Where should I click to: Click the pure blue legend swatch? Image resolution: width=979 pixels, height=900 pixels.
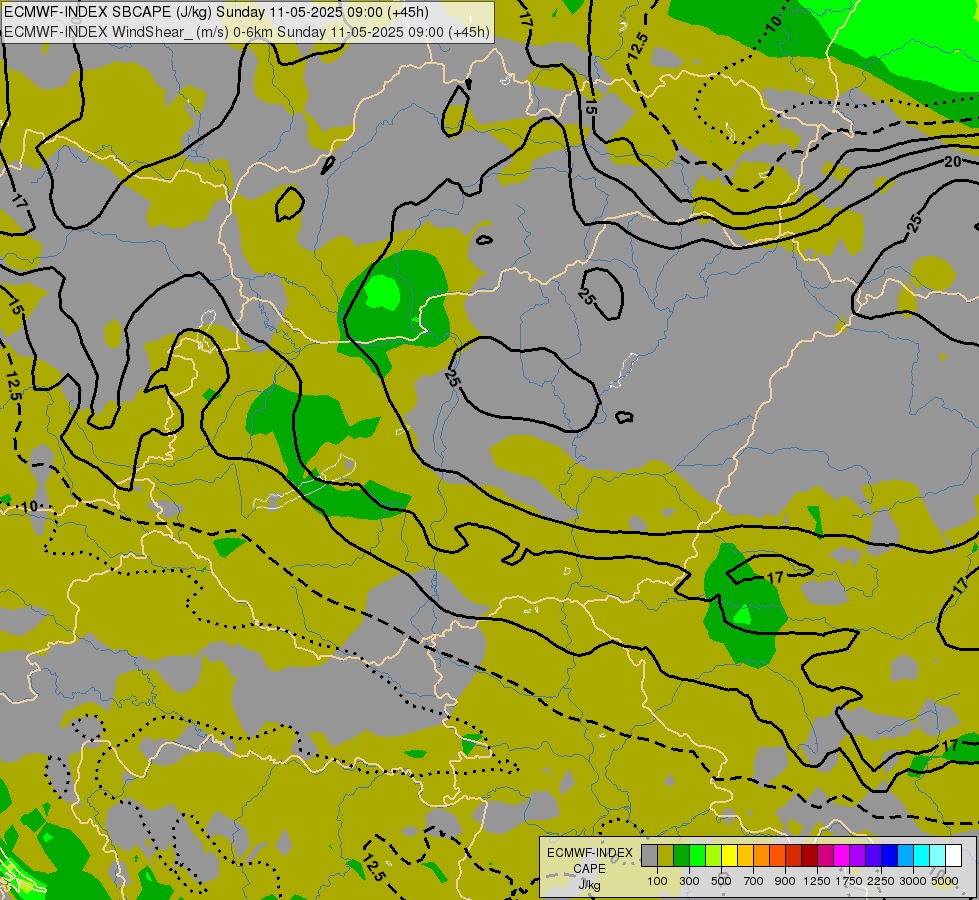[x=889, y=856]
